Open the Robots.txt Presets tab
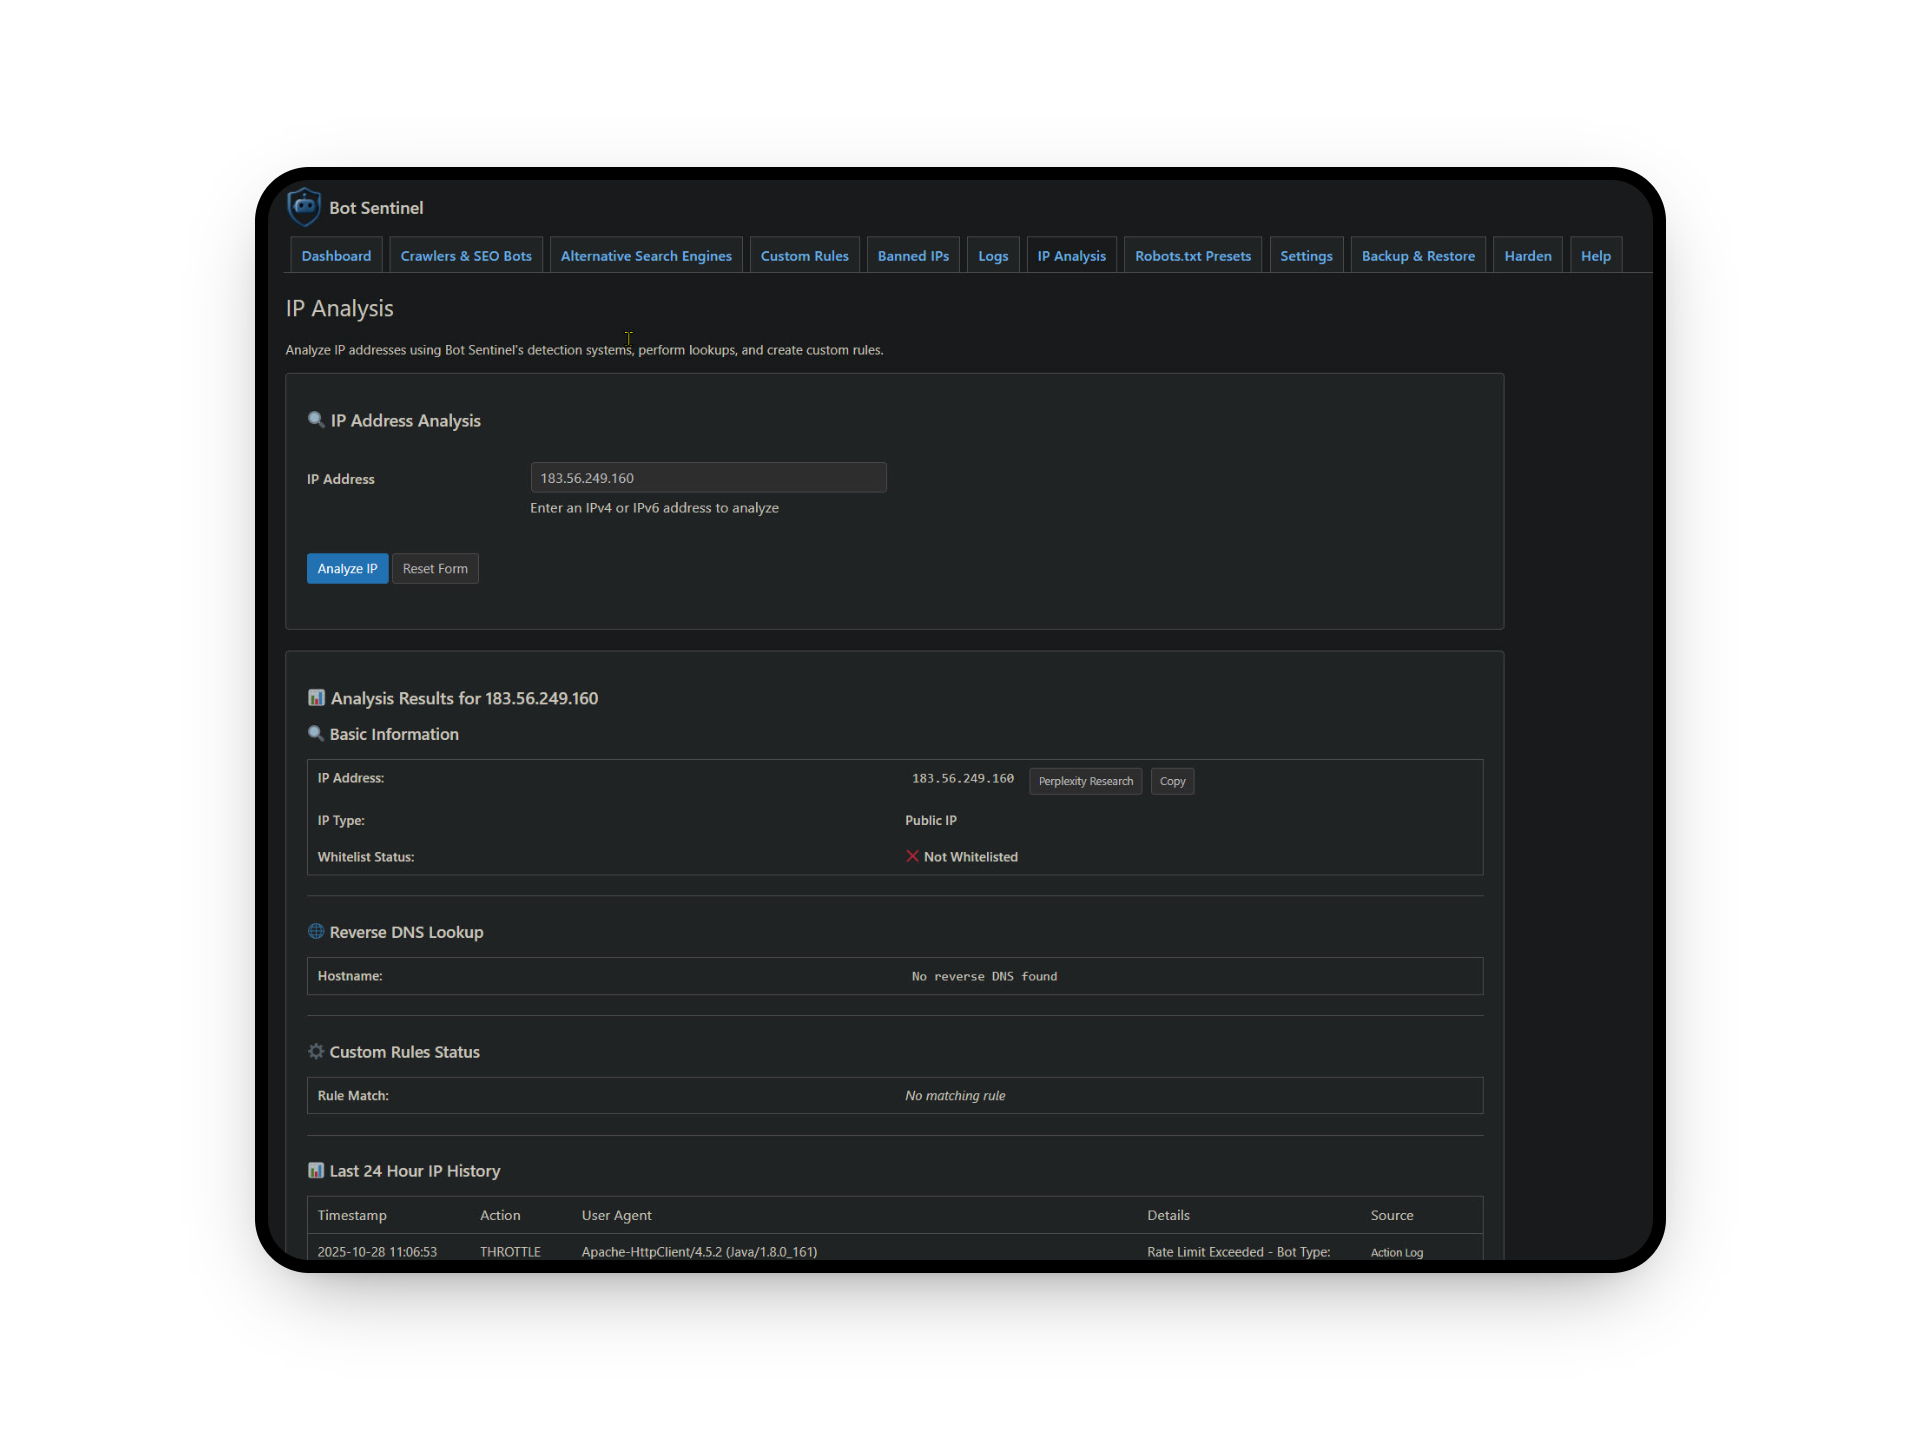The height and width of the screenshot is (1440, 1920). tap(1192, 256)
